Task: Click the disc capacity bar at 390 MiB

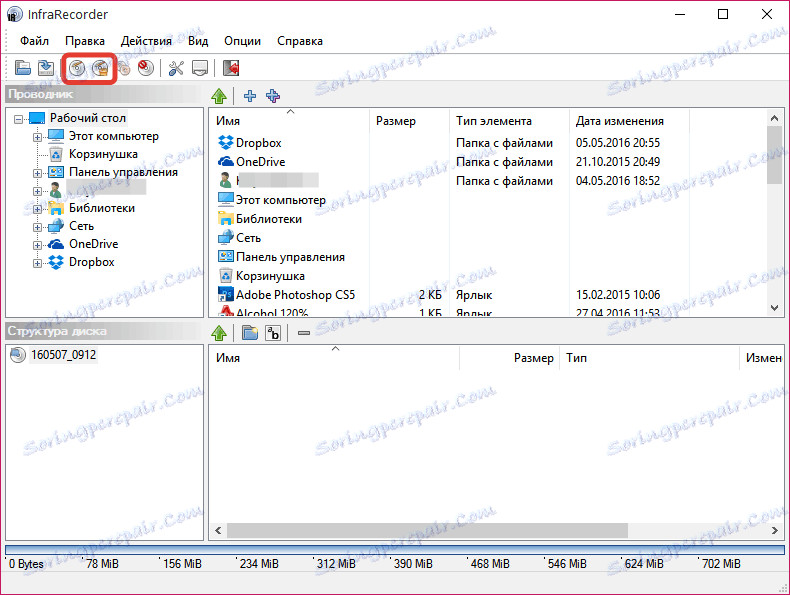Action: (x=395, y=550)
